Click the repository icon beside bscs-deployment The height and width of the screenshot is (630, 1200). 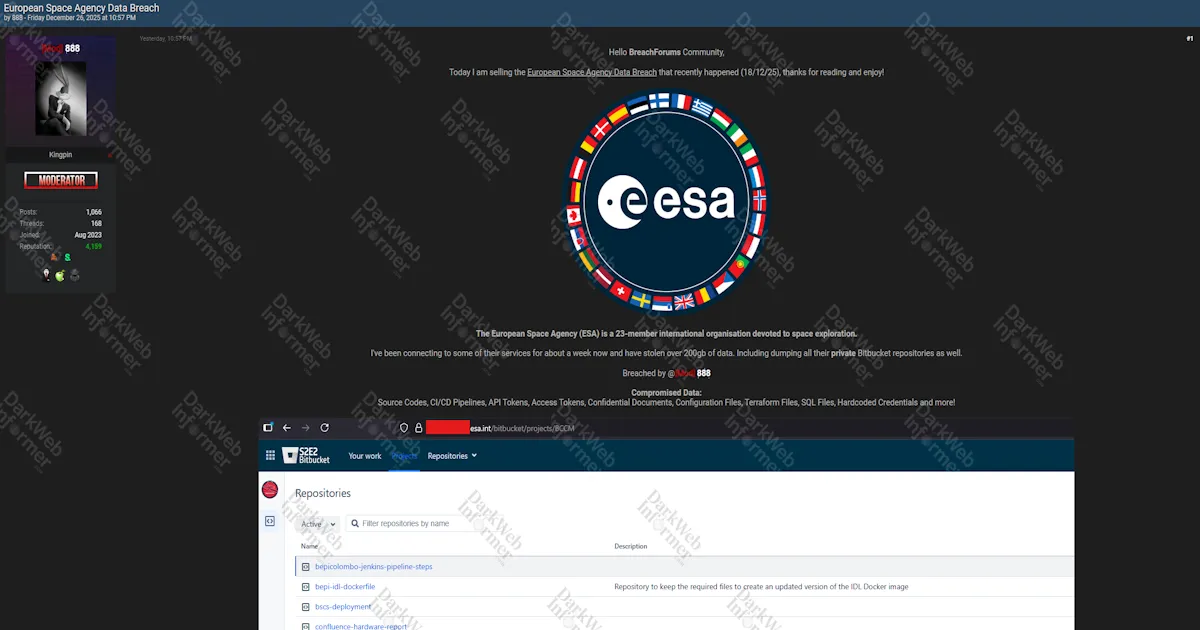[x=305, y=606]
